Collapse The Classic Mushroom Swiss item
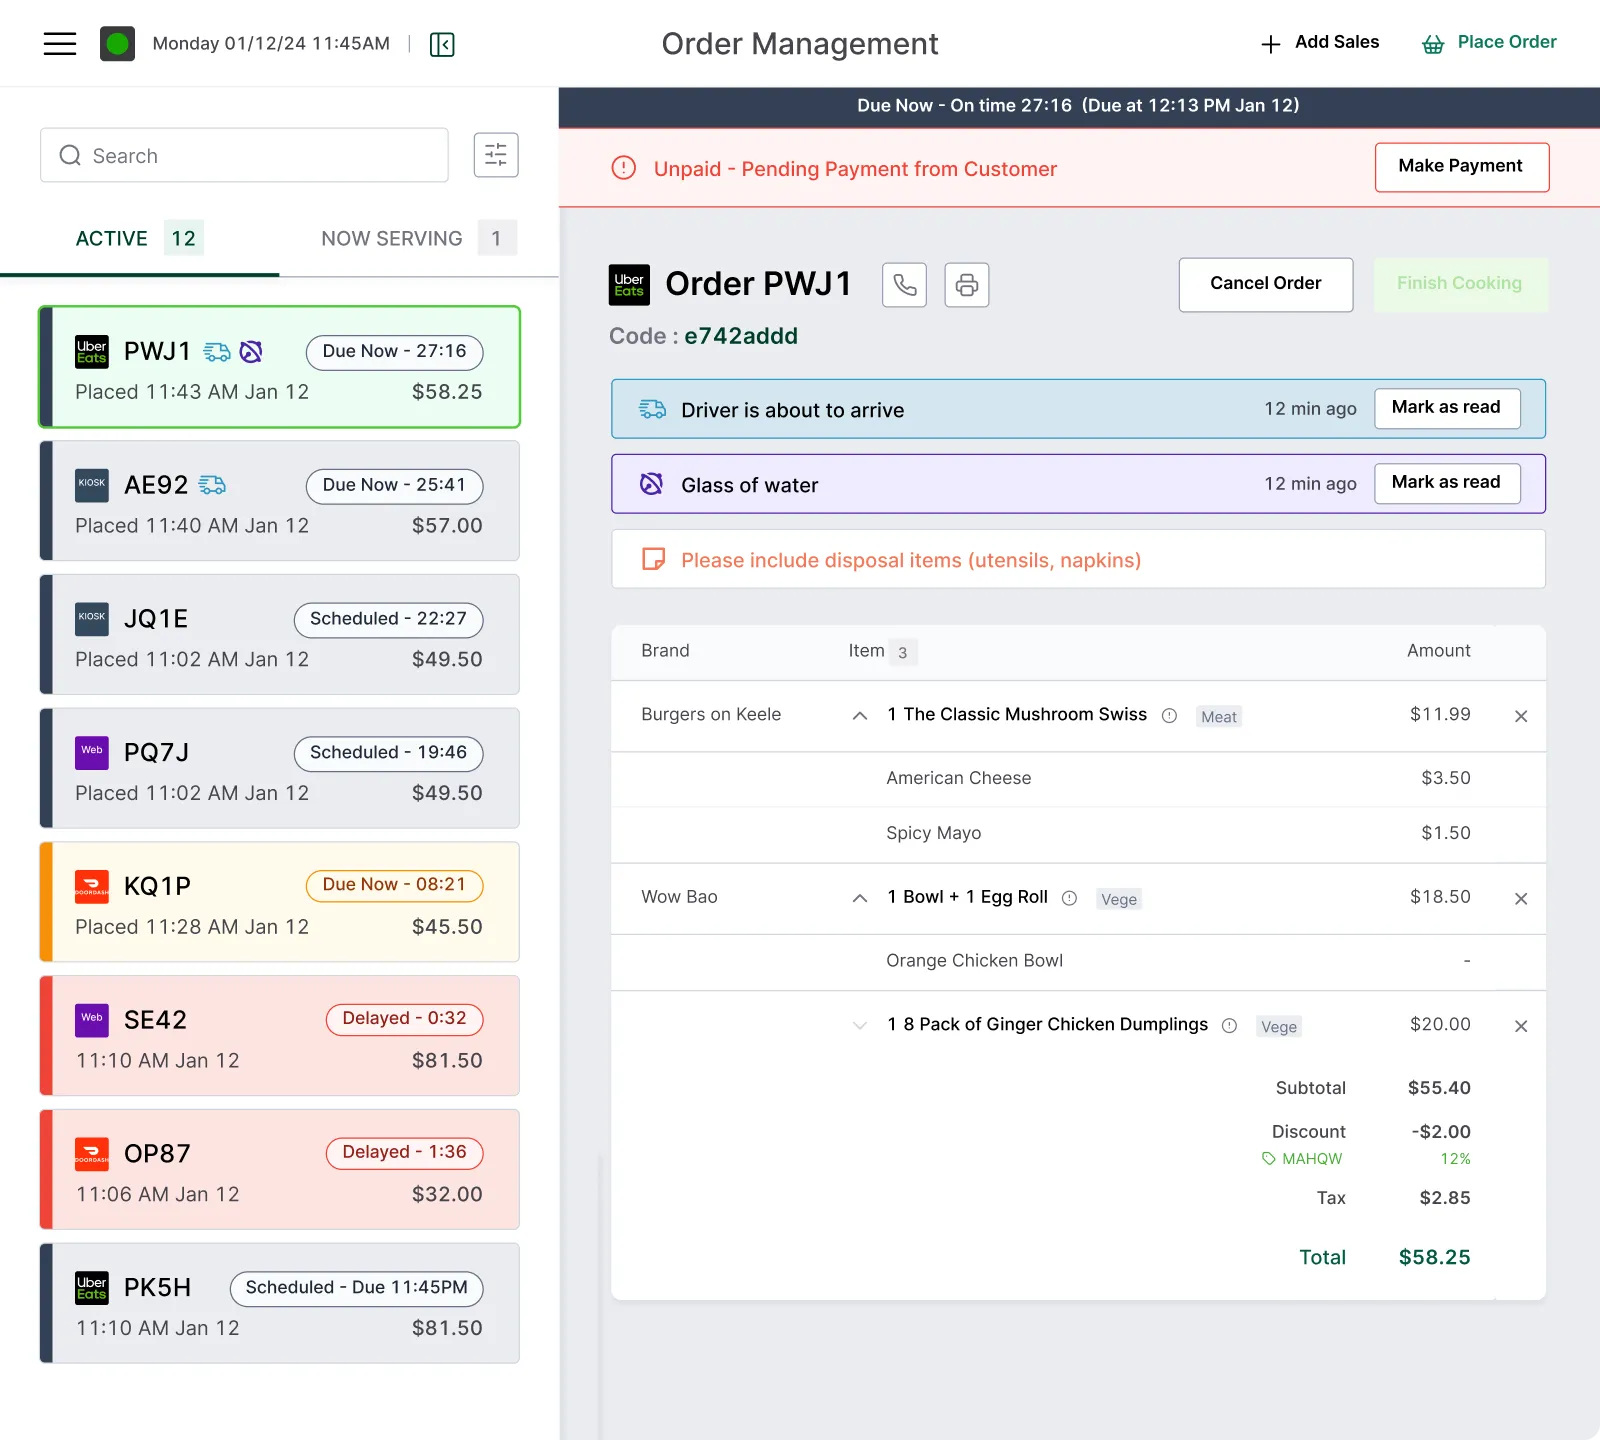Viewport: 1600px width, 1440px height. 859,716
